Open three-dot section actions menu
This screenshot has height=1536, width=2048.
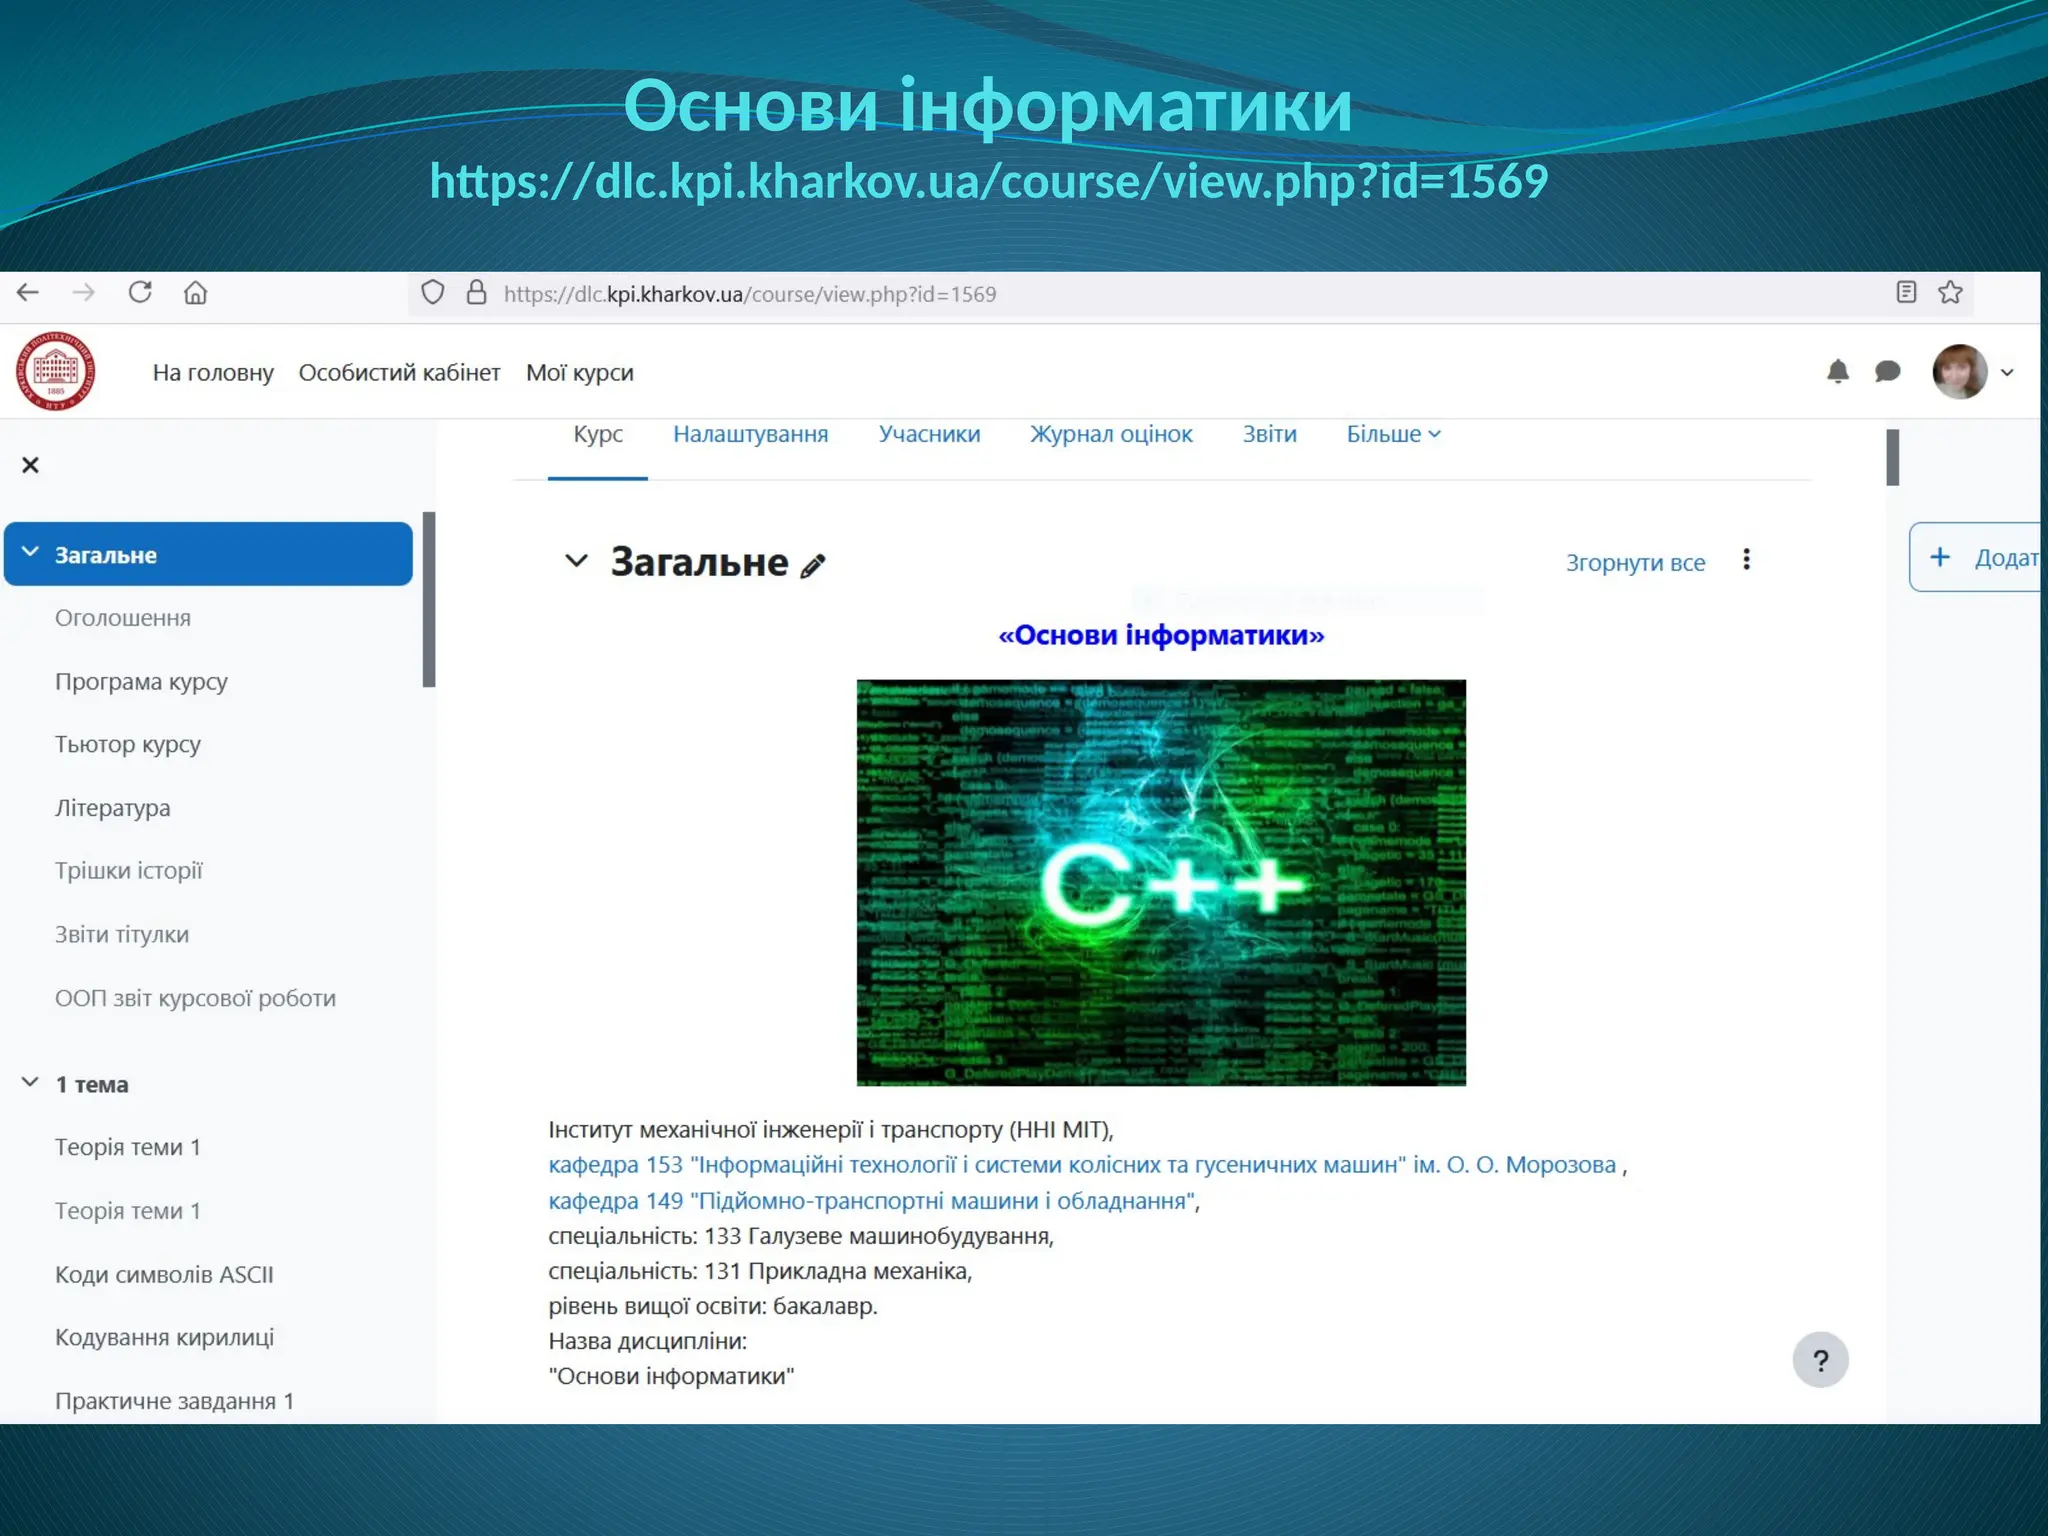point(1746,560)
